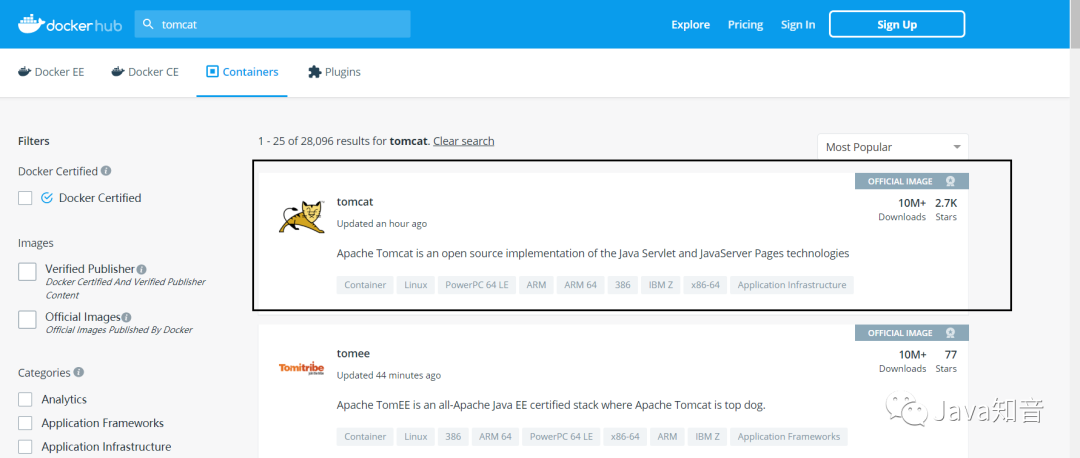The width and height of the screenshot is (1080, 458).
Task: Click the info icon beside Verified Publisher
Action: tap(141, 269)
